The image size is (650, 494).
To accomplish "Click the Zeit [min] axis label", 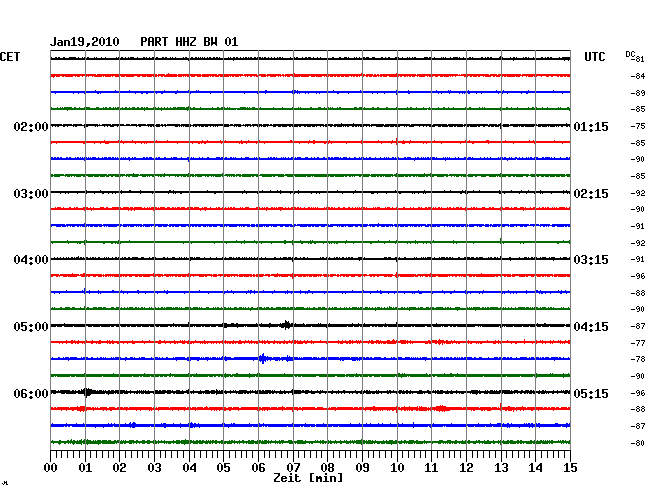I will point(307,479).
